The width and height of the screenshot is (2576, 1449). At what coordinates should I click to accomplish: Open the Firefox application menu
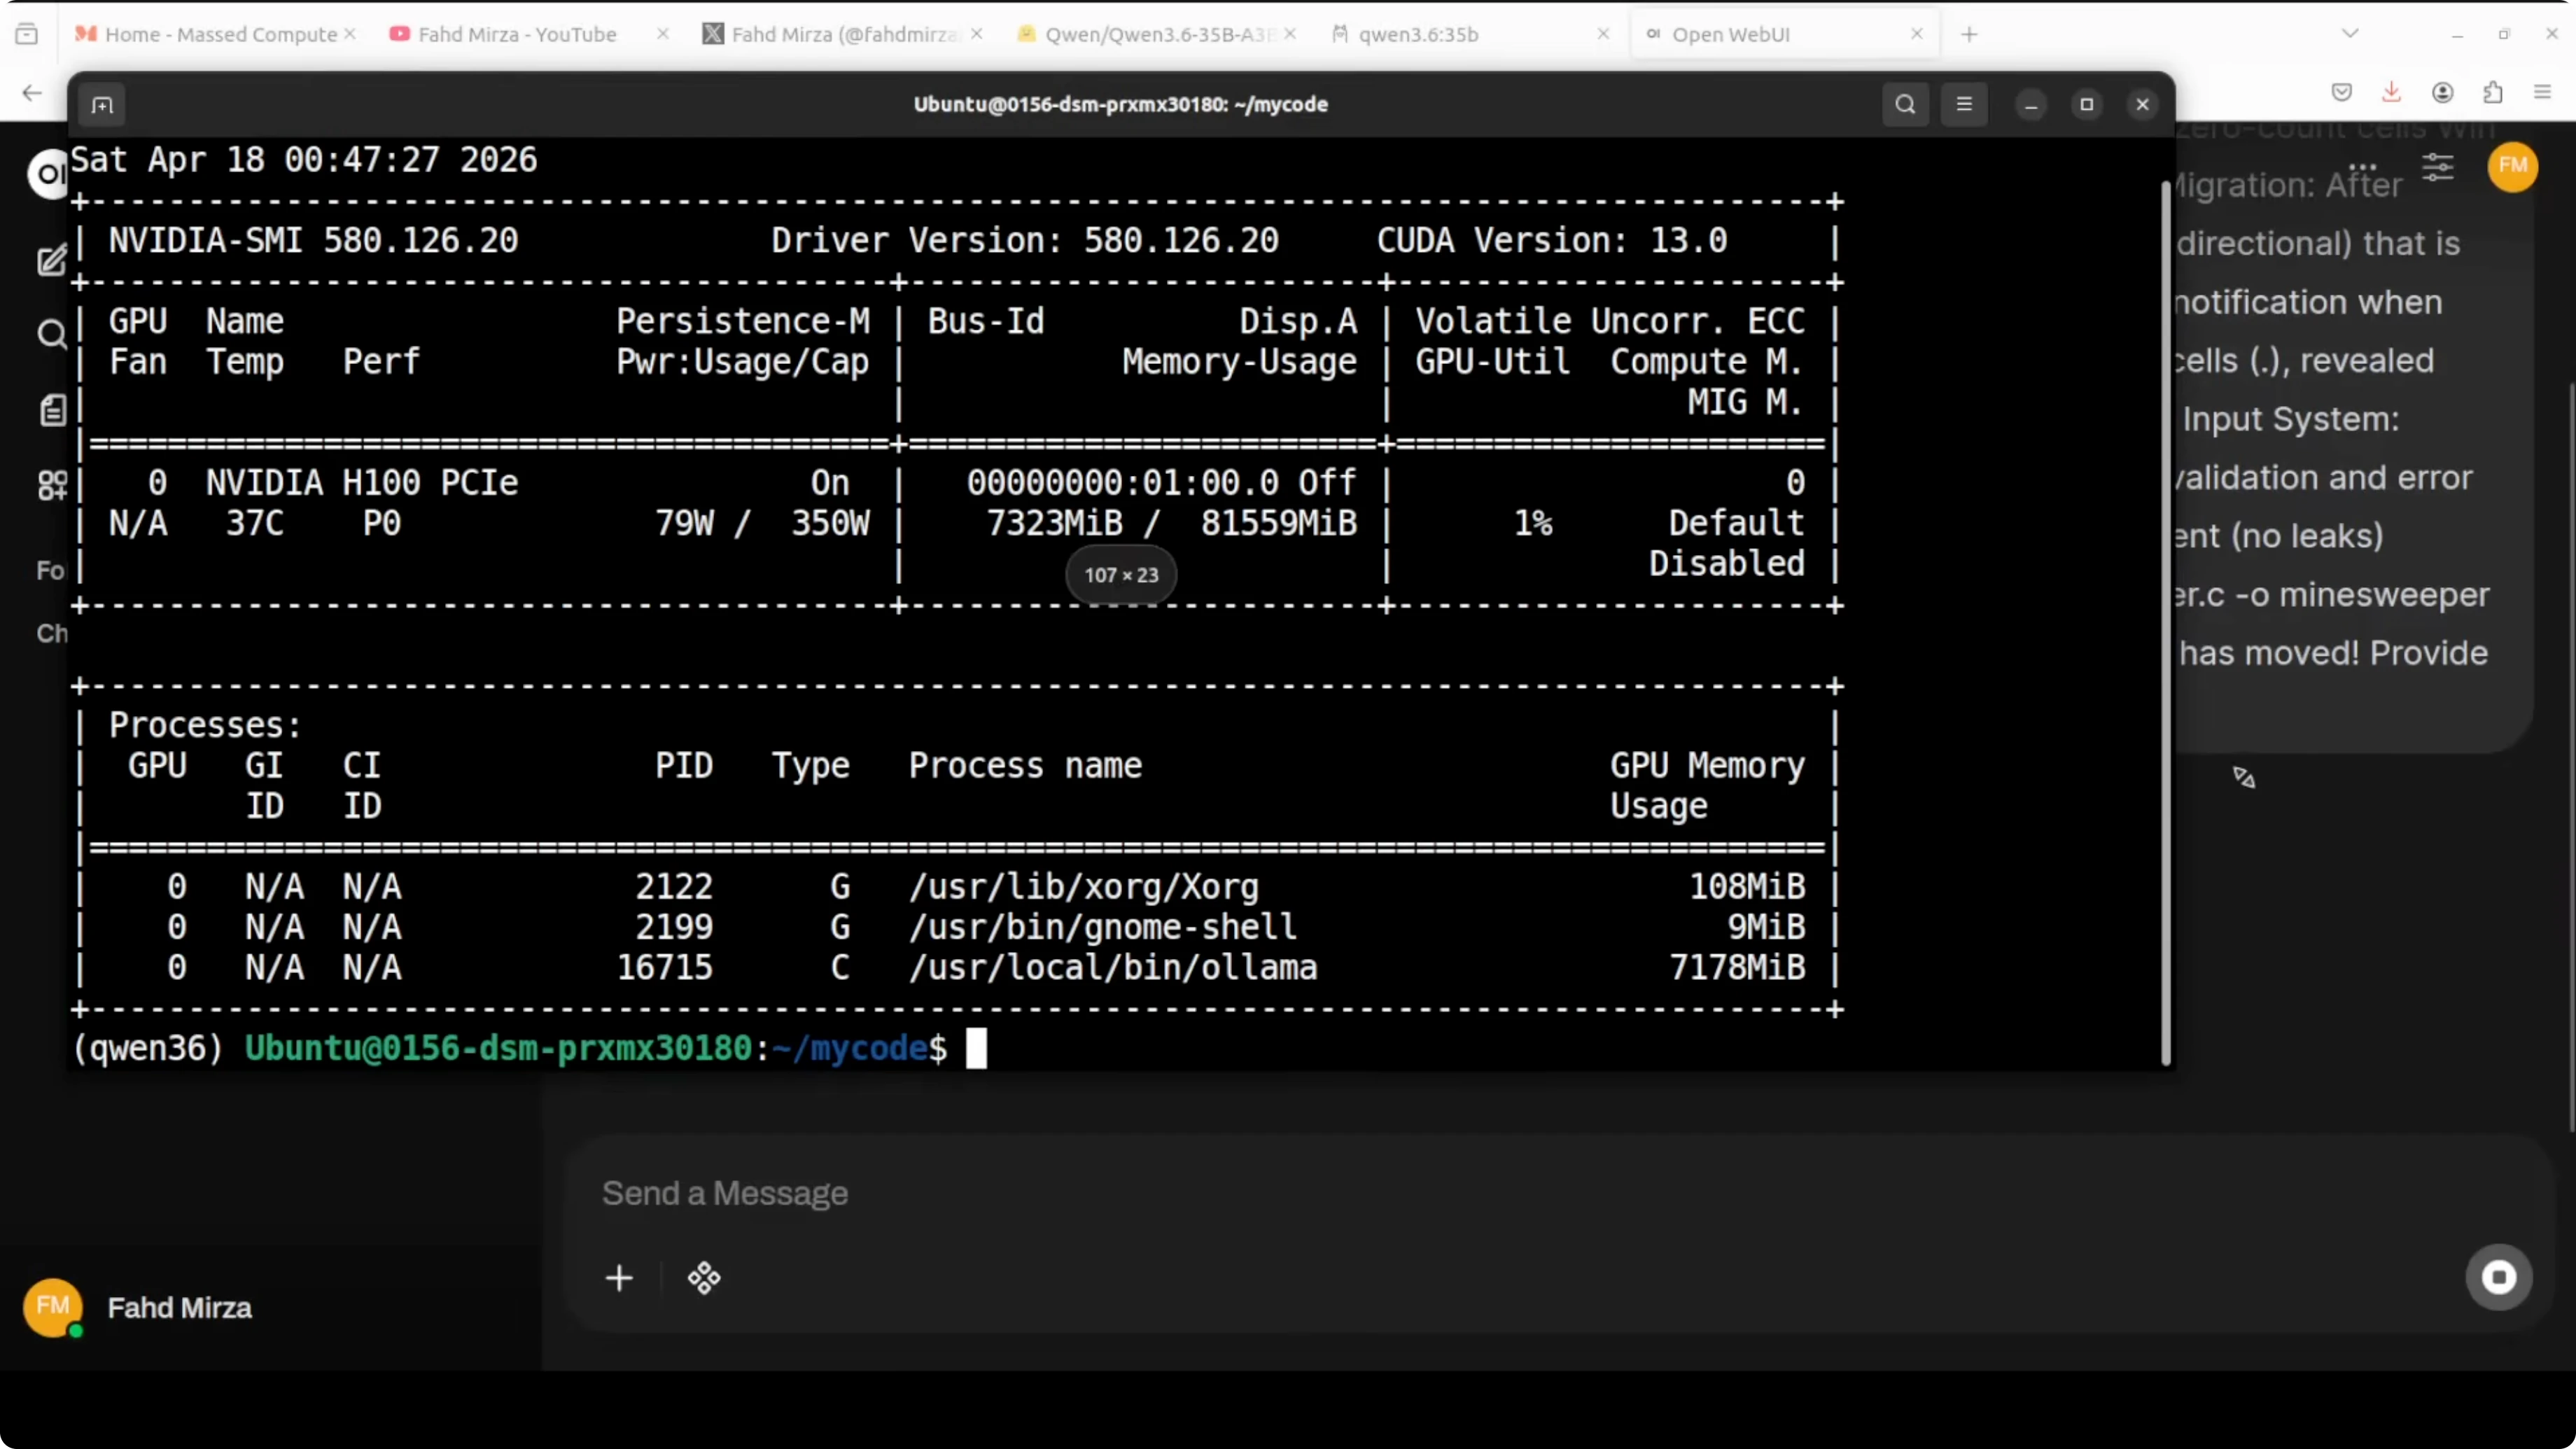click(x=2542, y=93)
